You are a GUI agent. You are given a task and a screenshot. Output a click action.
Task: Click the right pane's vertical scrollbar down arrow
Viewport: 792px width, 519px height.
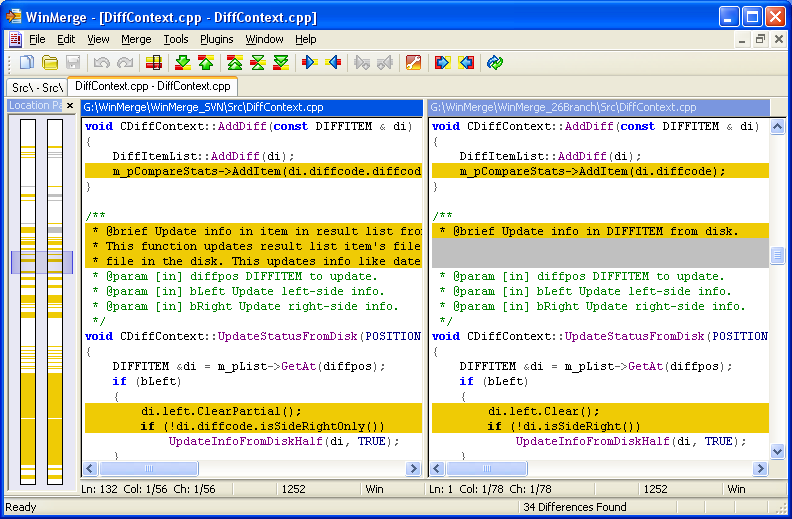777,452
